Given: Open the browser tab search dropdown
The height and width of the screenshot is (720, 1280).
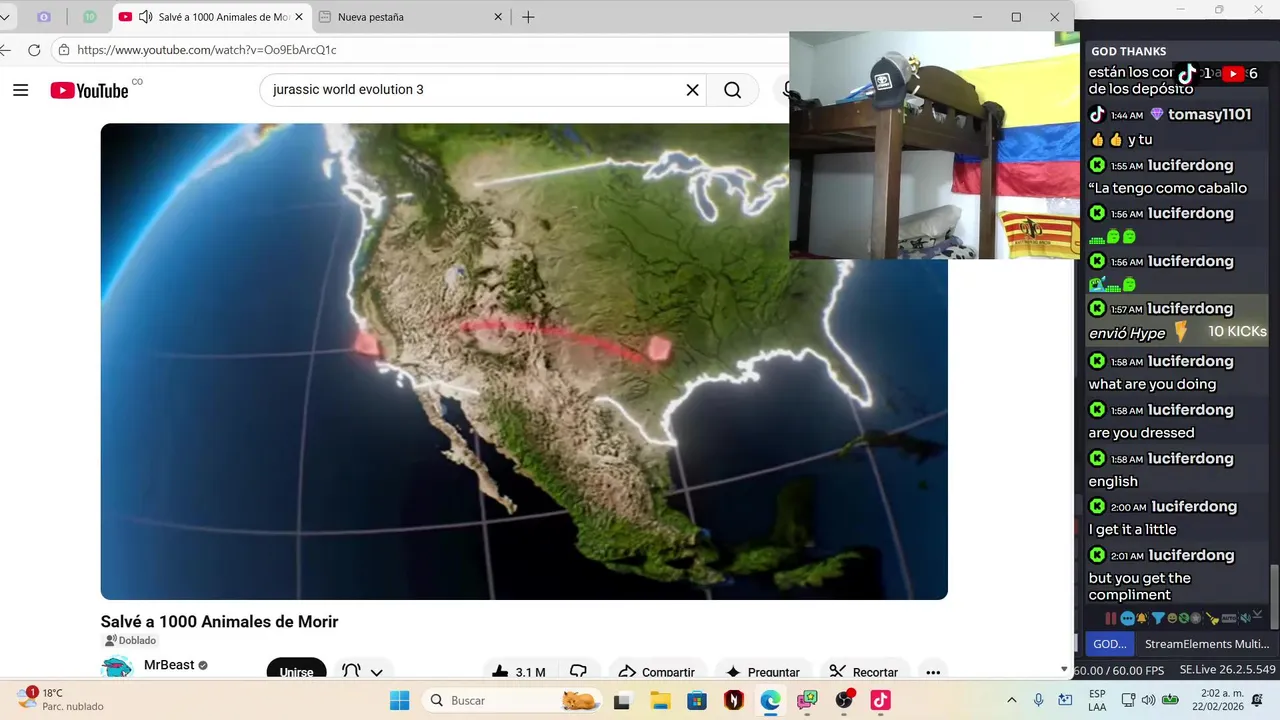Looking at the screenshot, I should pyautogui.click(x=4, y=17).
